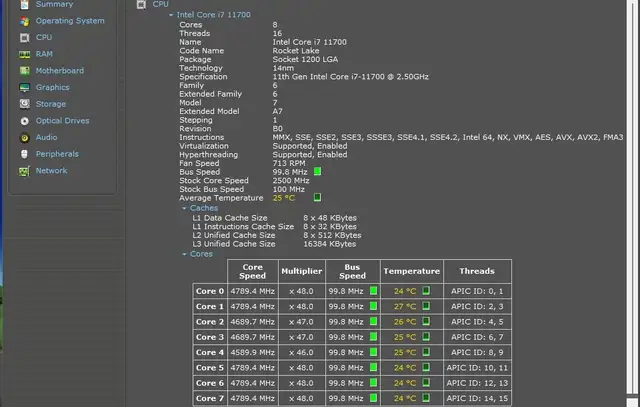Click the green indicator next to Bus Speed 99.8 MHz
This screenshot has height=407, width=640.
tap(317, 171)
